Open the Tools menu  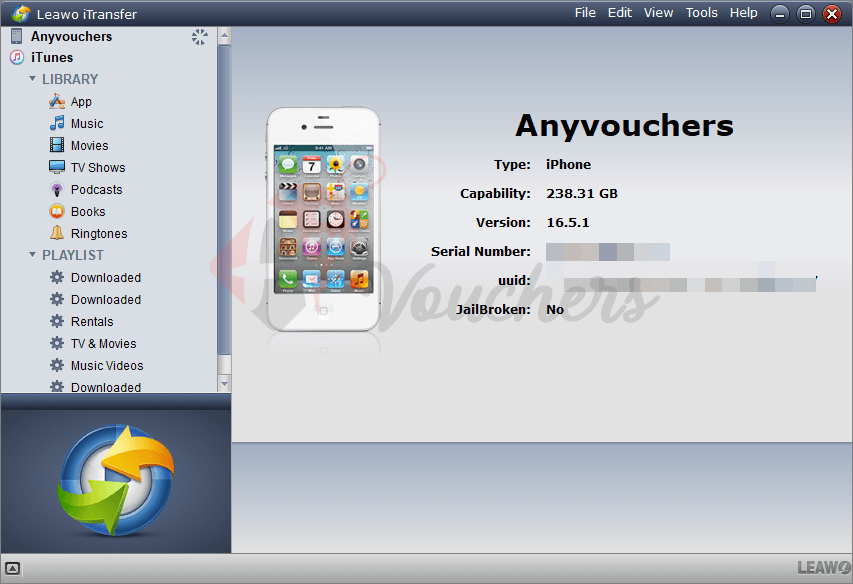pyautogui.click(x=701, y=13)
